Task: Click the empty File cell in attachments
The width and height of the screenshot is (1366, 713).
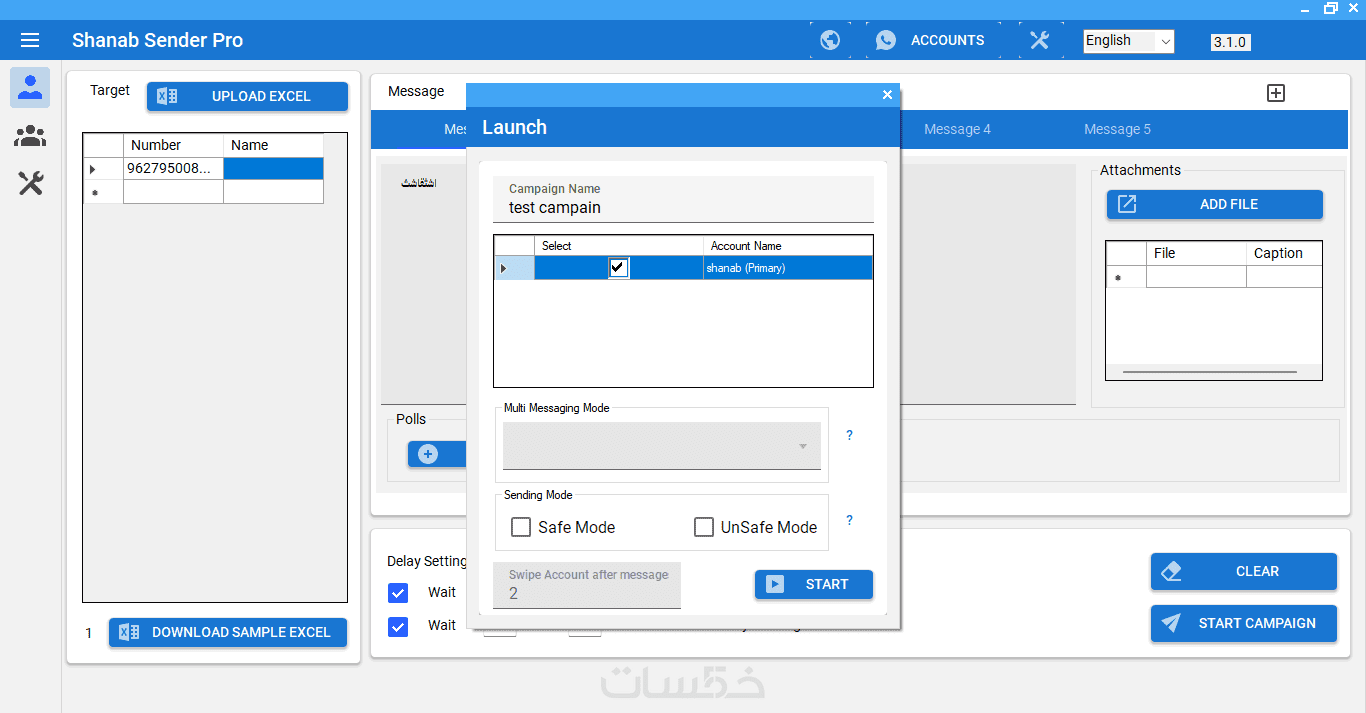Action: tap(1196, 277)
